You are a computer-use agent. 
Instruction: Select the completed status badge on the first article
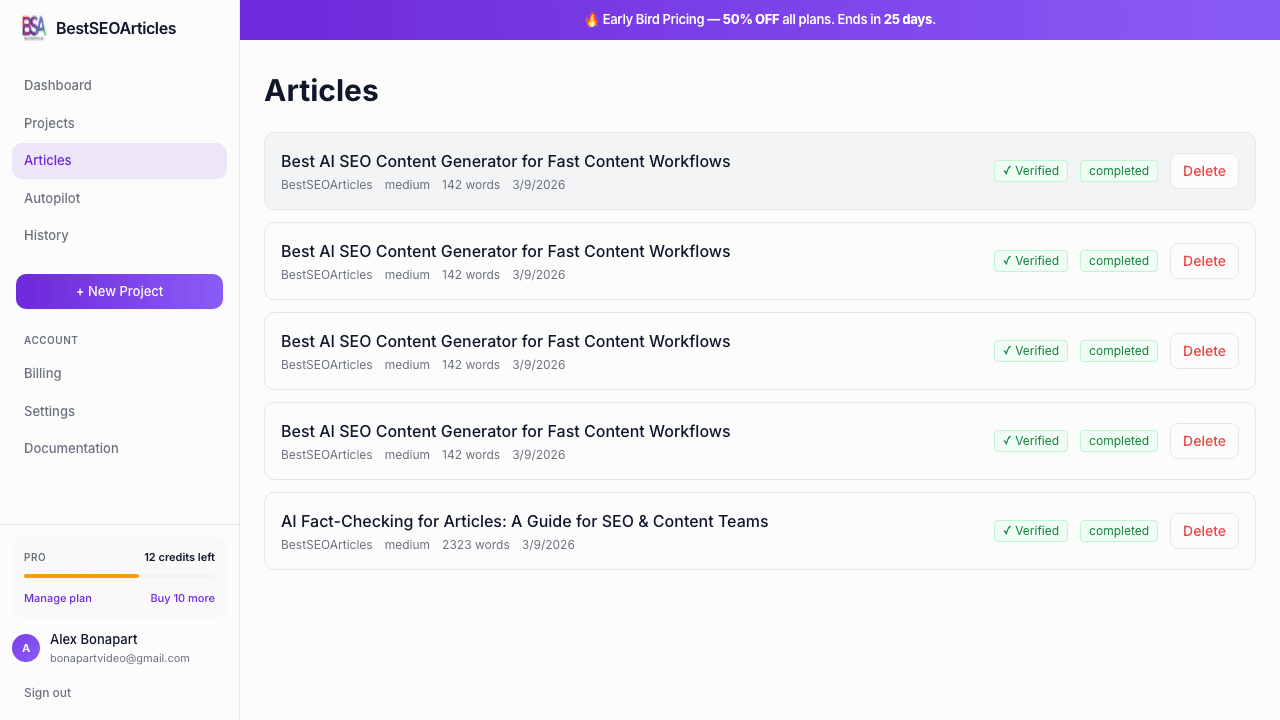point(1118,171)
